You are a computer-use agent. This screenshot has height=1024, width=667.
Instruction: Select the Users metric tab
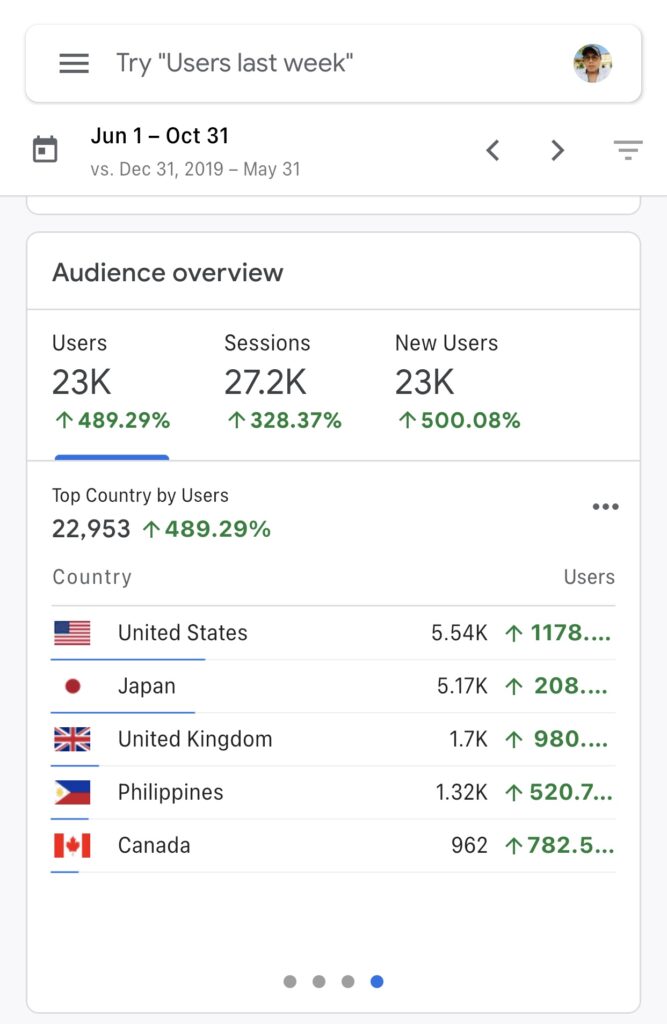point(111,384)
